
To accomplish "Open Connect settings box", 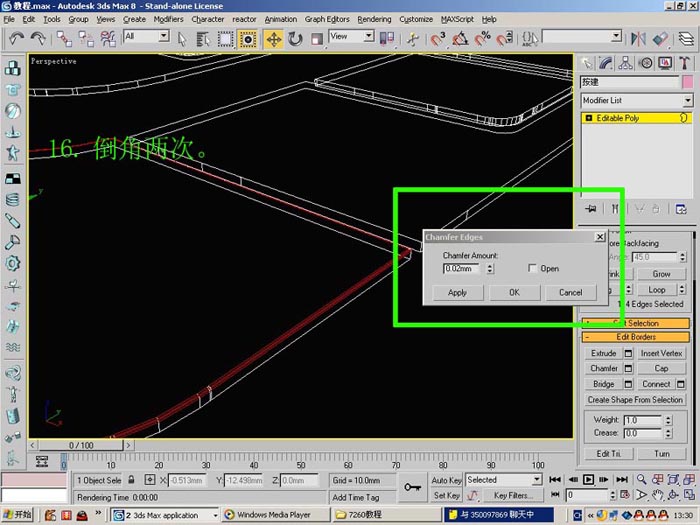I will 681,384.
